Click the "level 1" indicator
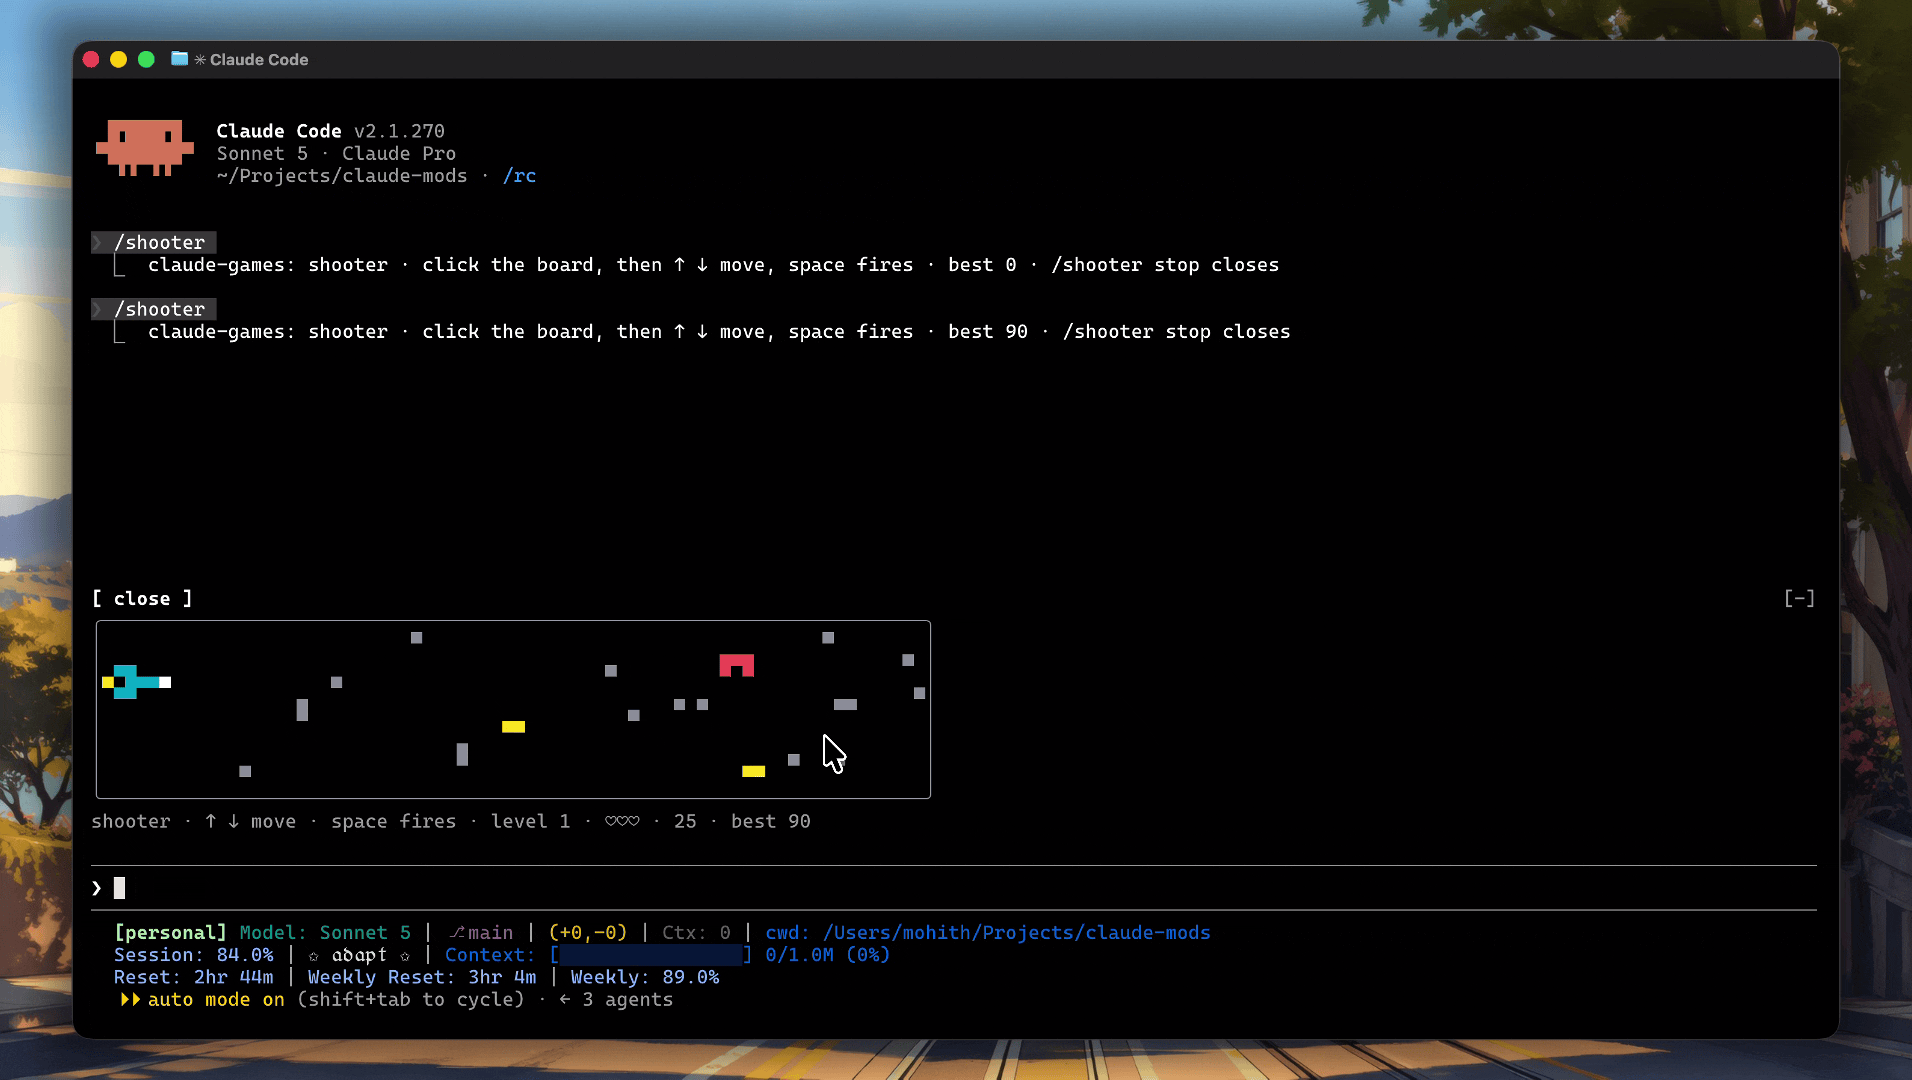 [530, 821]
